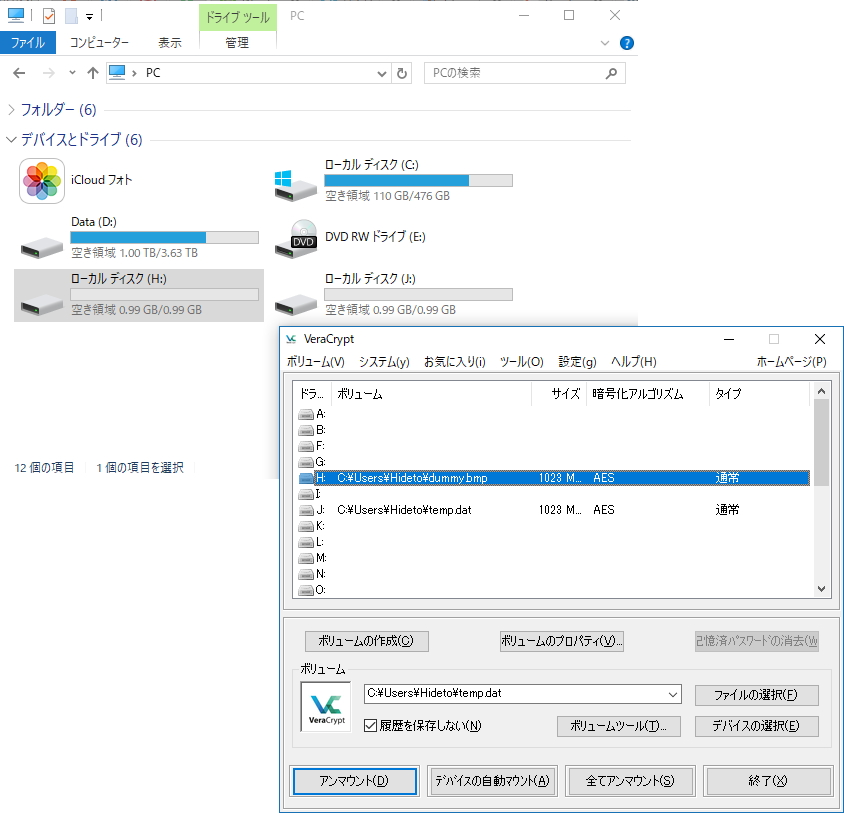Click the Help question-mark icon on the ribbon

click(x=625, y=42)
